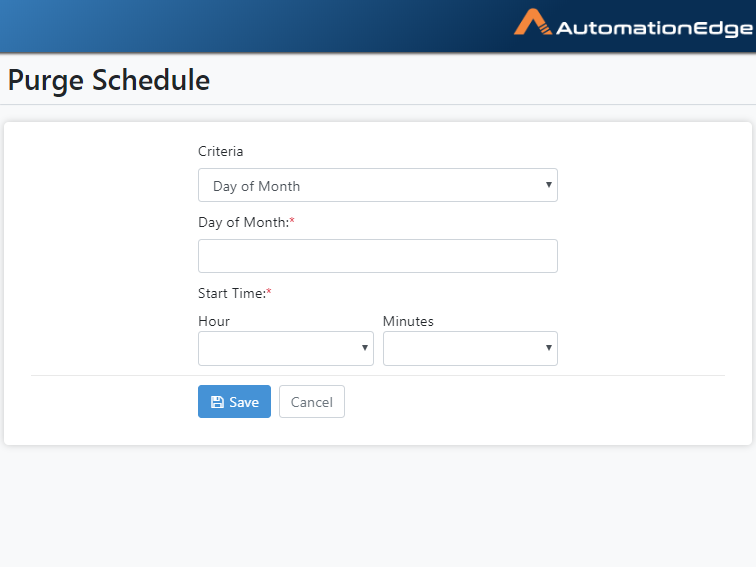The height and width of the screenshot is (567, 756).
Task: Click the AutomationEdge brand name text
Action: pyautogui.click(x=654, y=28)
